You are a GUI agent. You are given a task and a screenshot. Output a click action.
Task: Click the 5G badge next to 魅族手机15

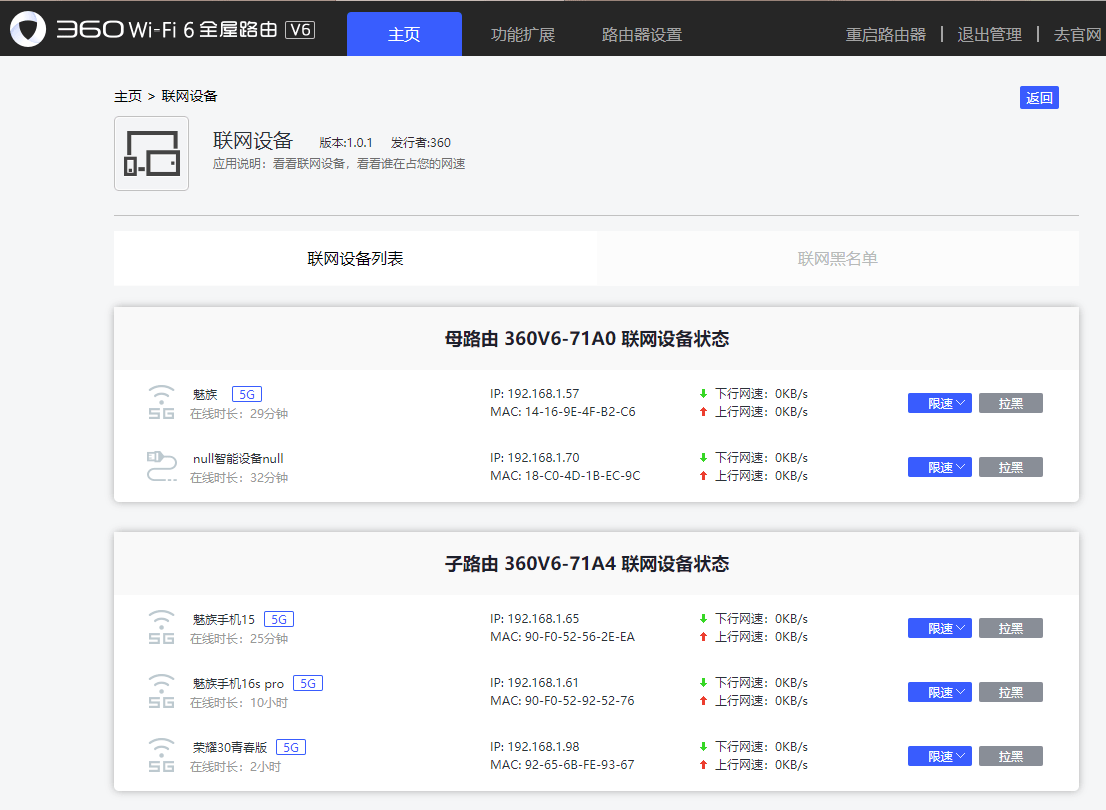click(x=279, y=619)
